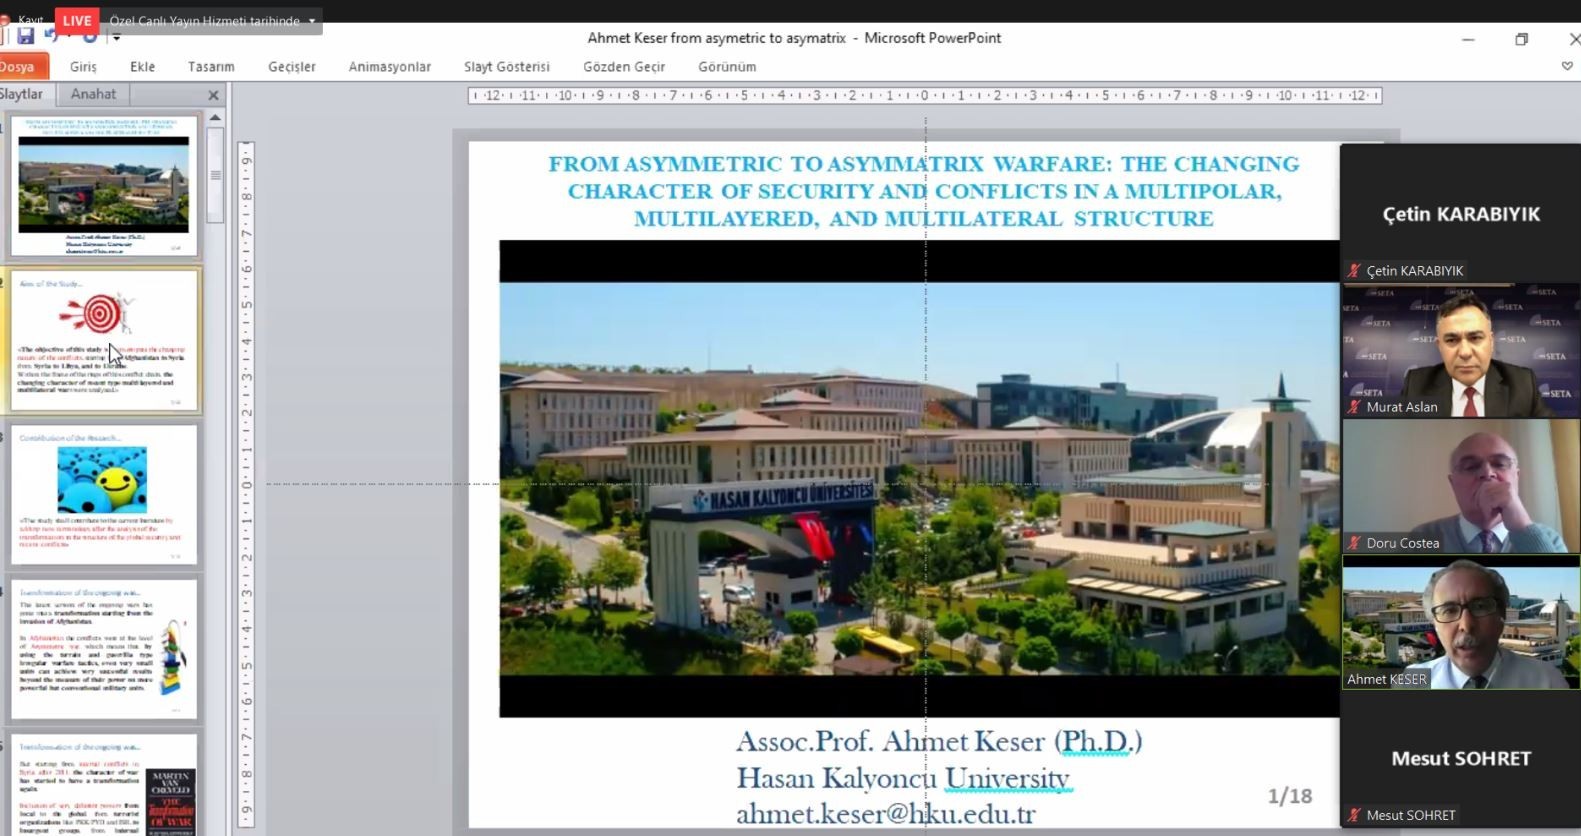Viewport: 1581px width, 836px height.
Task: Switch to the Anahat outline tab
Action: click(x=93, y=94)
